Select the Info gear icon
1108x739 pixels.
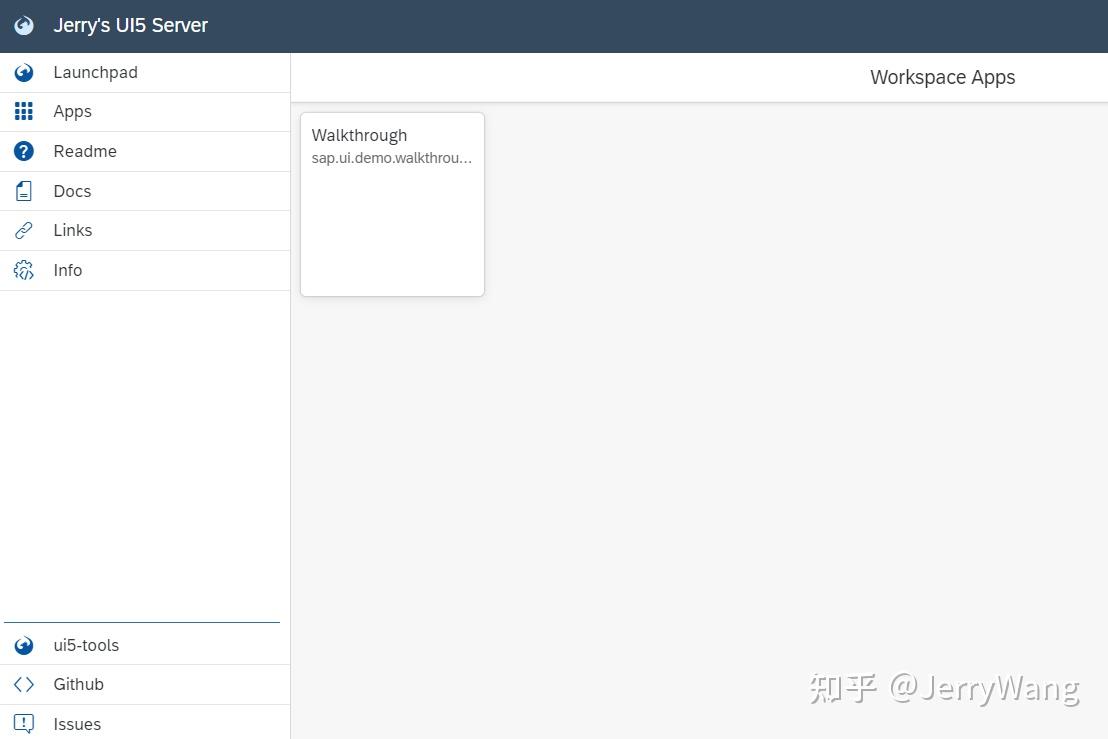pyautogui.click(x=23, y=270)
